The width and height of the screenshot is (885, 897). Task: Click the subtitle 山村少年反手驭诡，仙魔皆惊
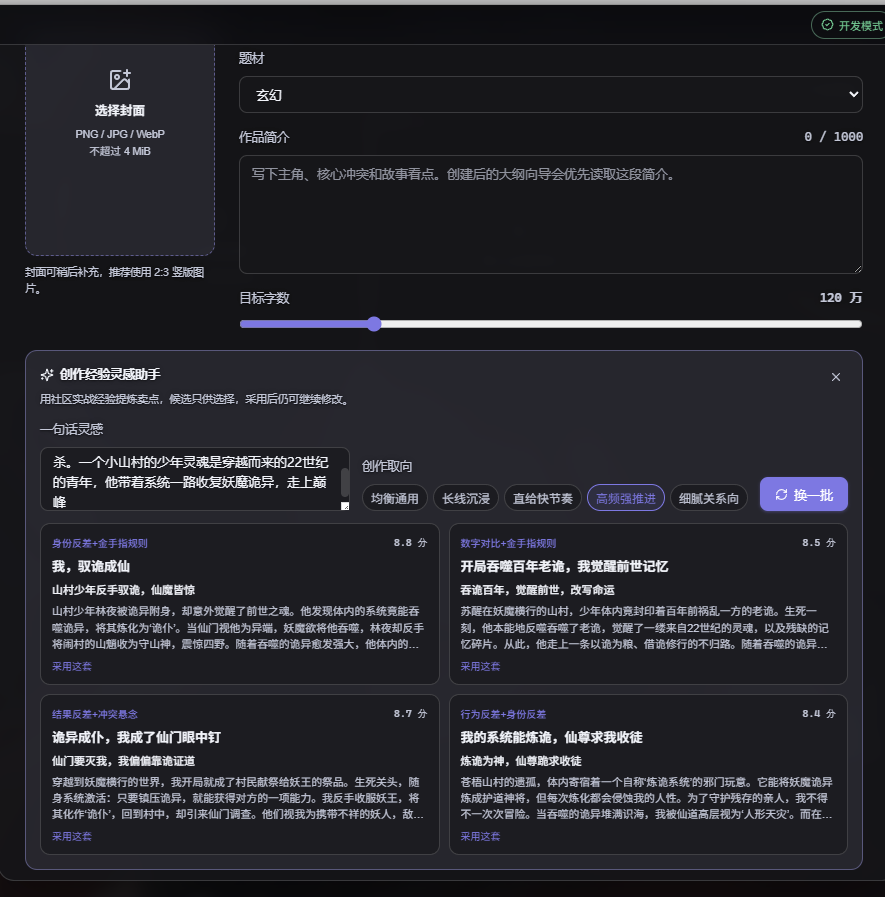[124, 590]
